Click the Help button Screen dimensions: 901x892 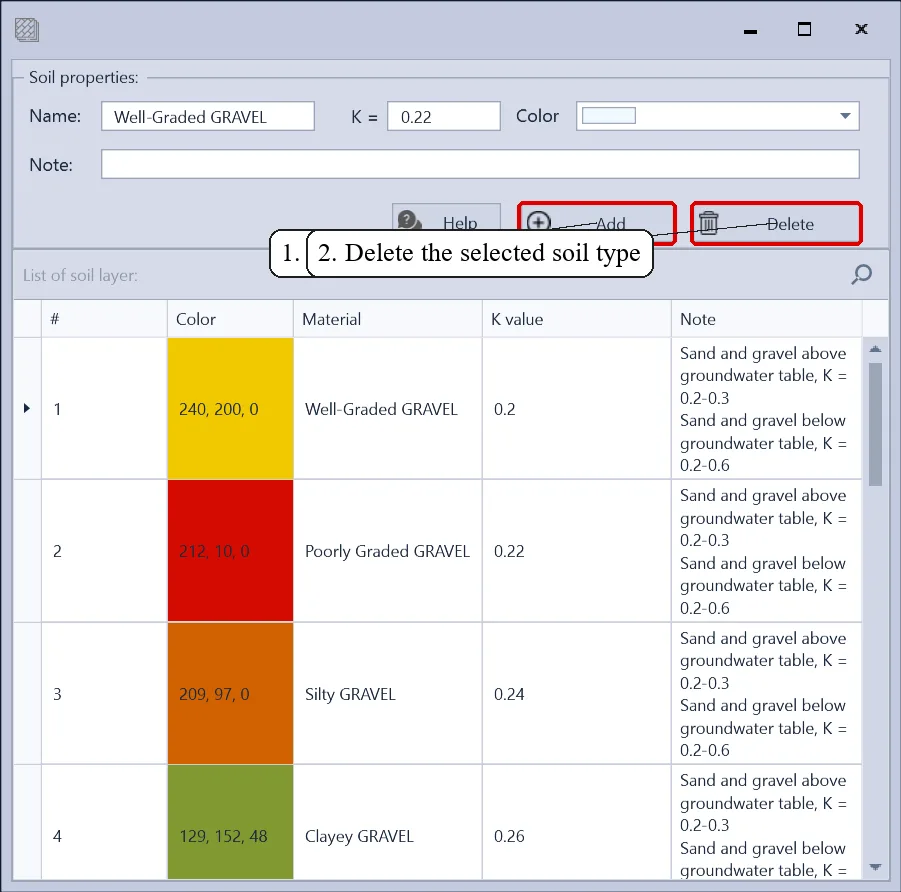click(x=446, y=217)
